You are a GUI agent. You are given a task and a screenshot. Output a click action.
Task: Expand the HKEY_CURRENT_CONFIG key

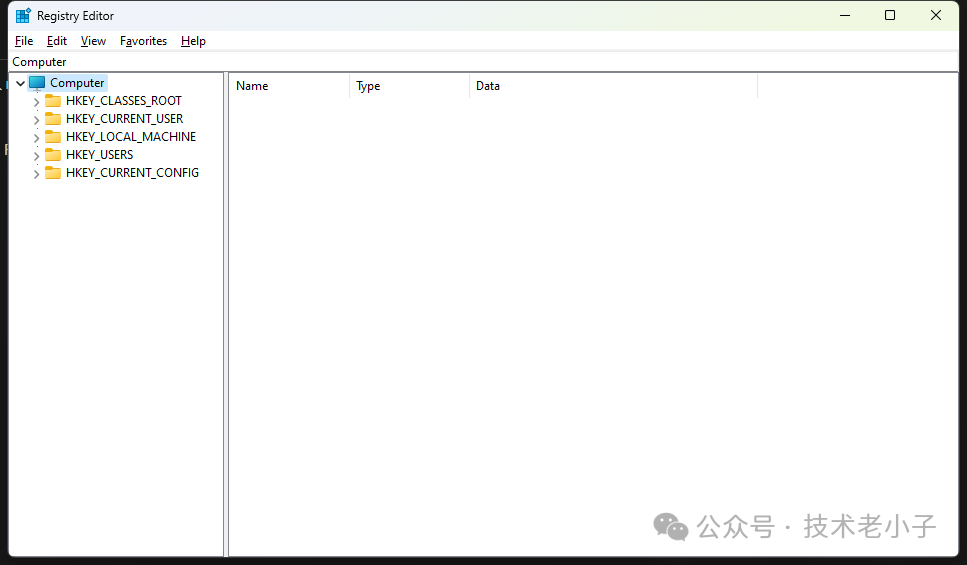tap(36, 174)
